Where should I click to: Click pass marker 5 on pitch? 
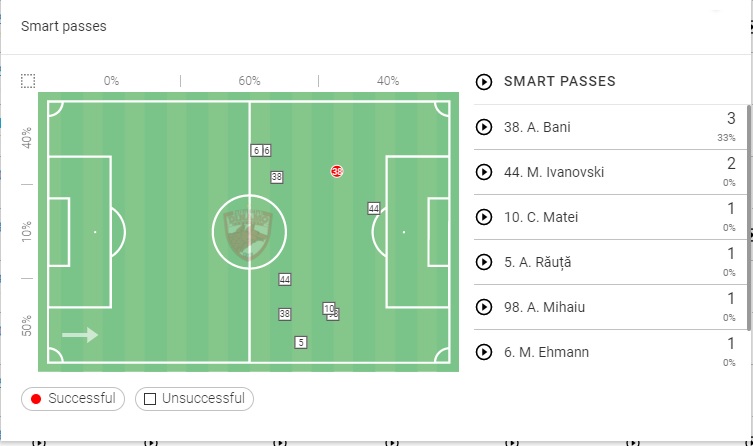(300, 342)
